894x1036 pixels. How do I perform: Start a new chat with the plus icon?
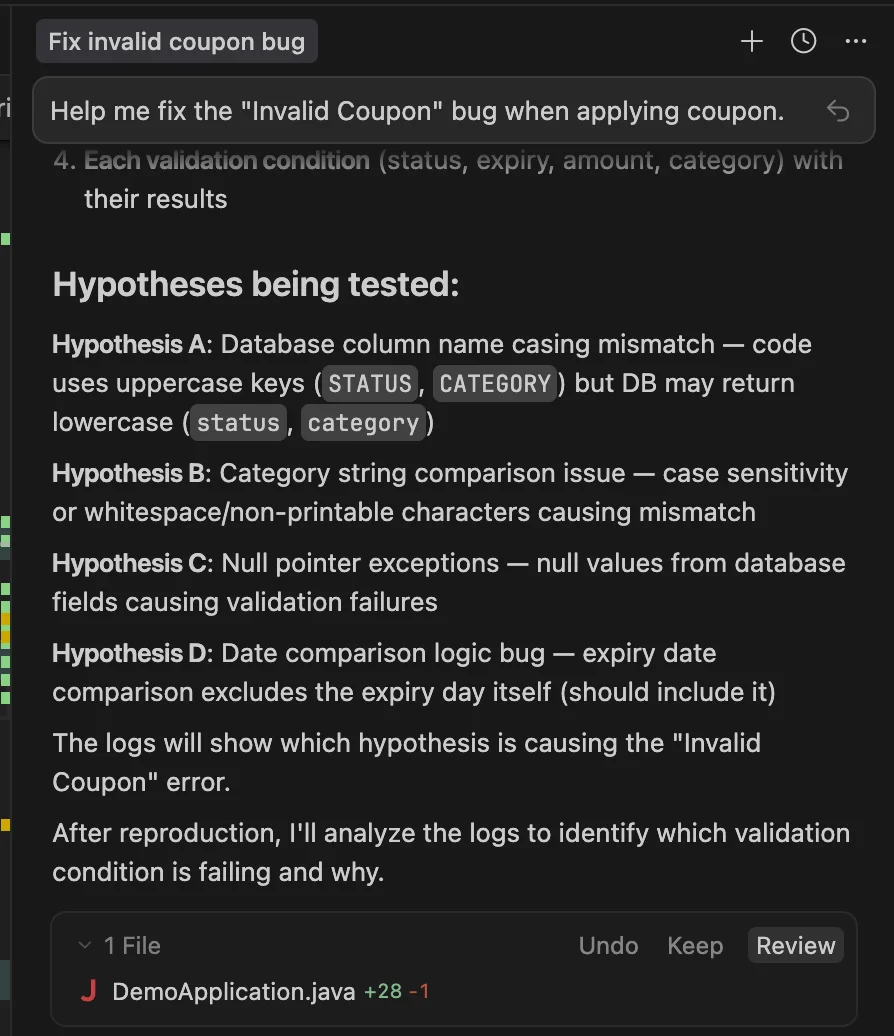click(751, 41)
